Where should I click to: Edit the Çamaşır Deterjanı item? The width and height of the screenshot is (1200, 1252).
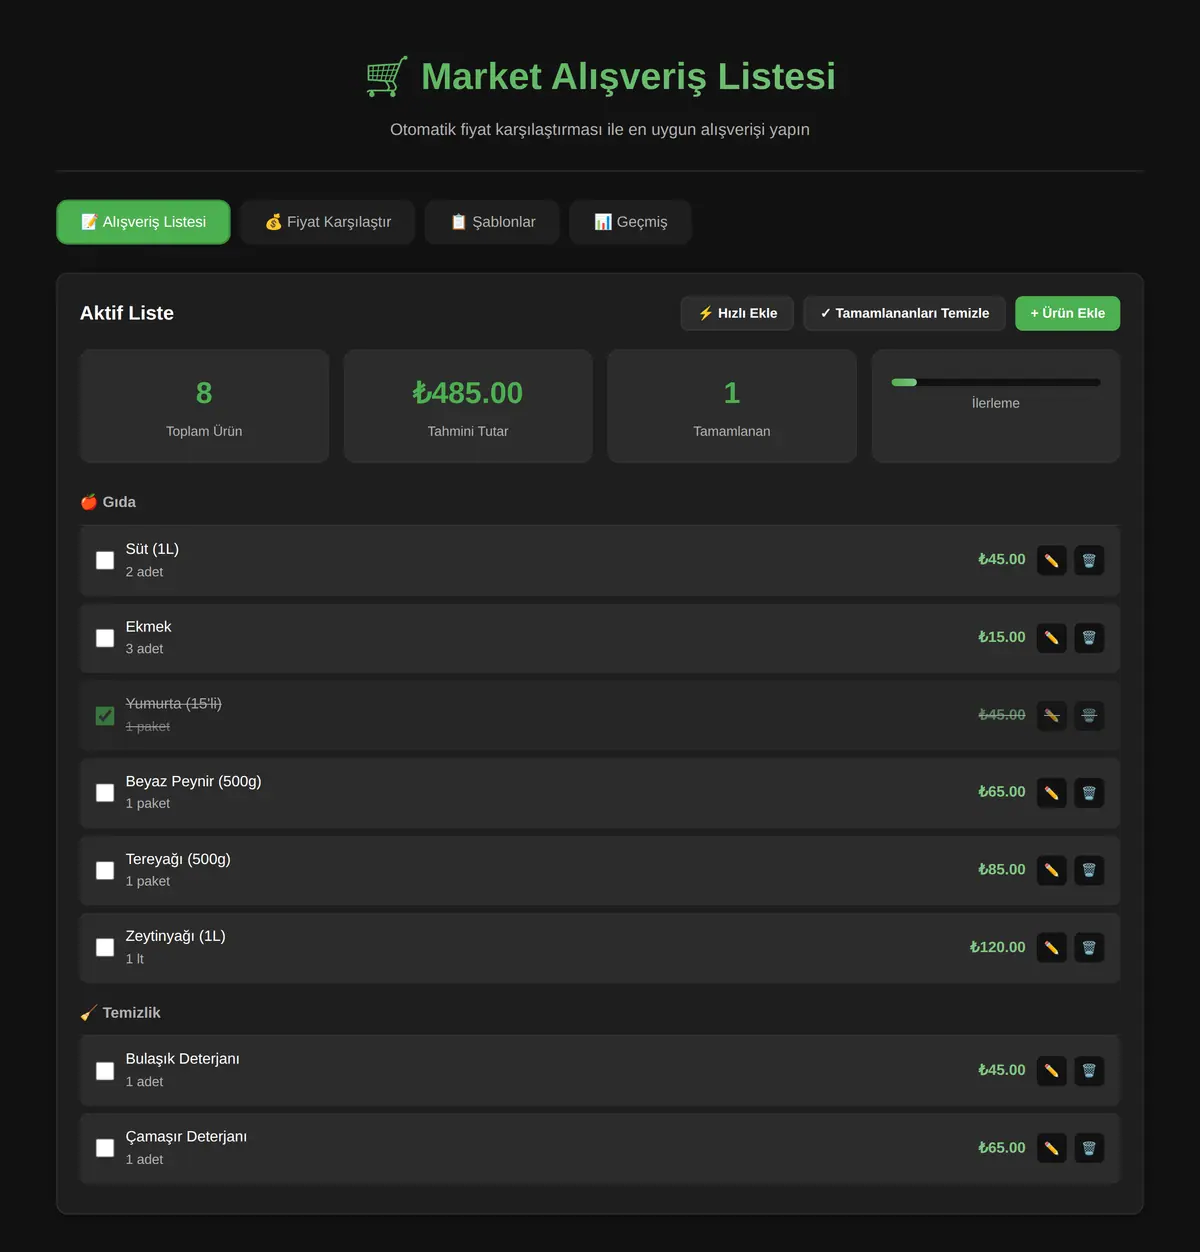click(x=1051, y=1148)
